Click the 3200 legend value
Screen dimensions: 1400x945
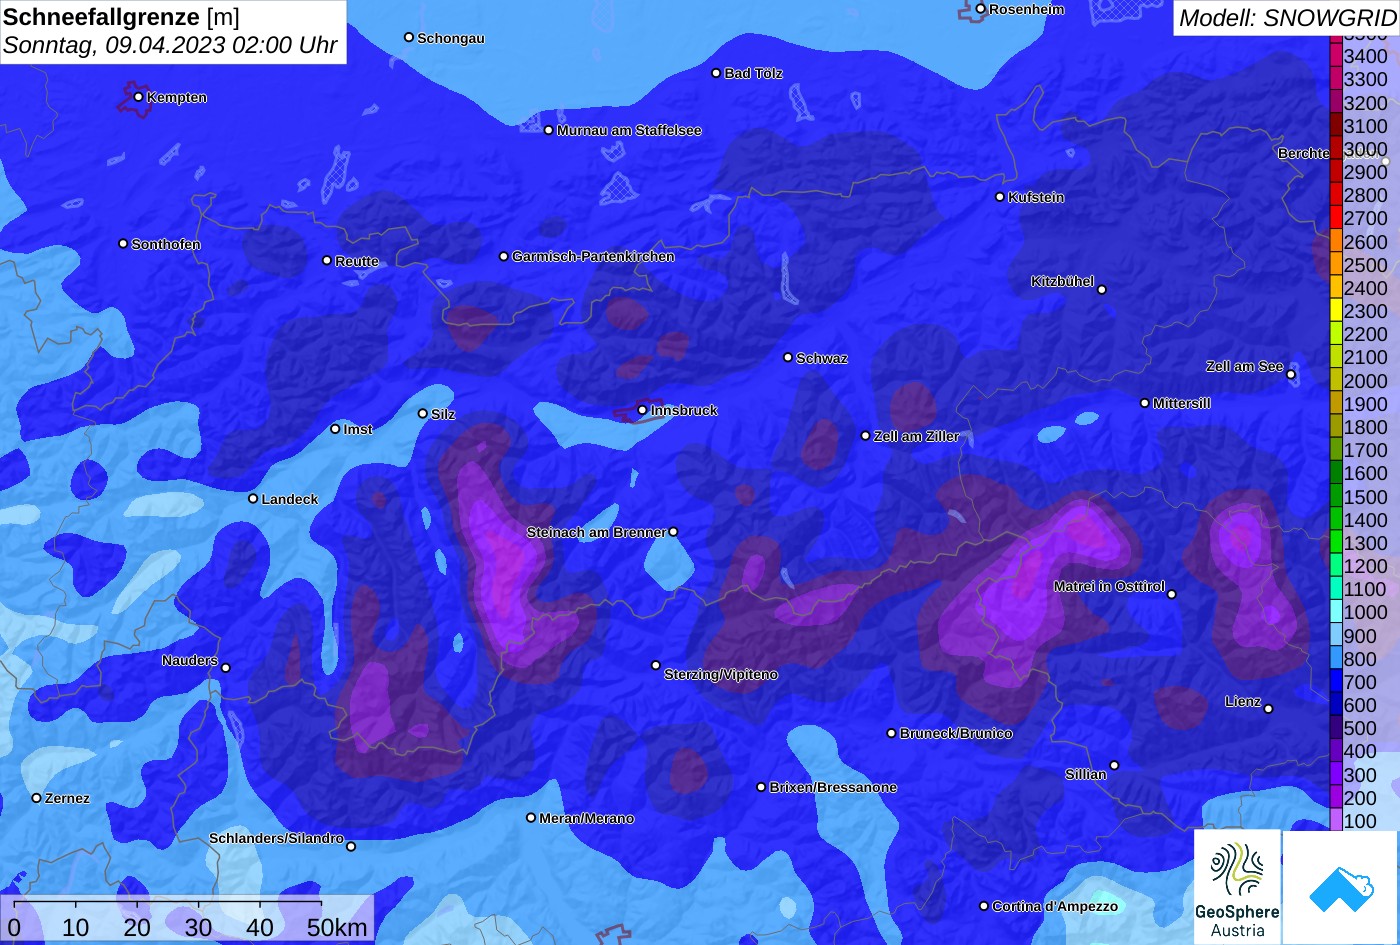click(1365, 103)
